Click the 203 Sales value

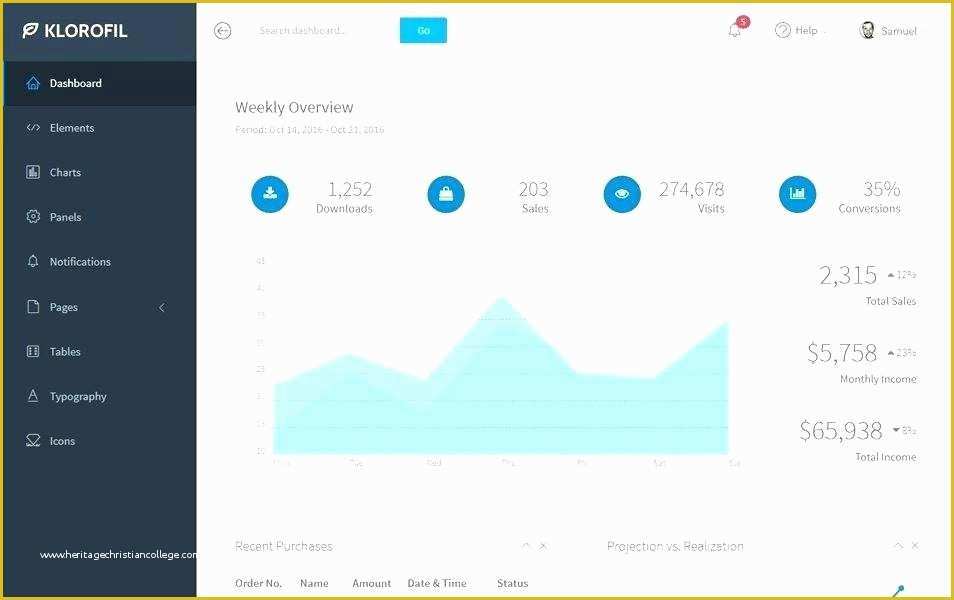[x=534, y=189]
